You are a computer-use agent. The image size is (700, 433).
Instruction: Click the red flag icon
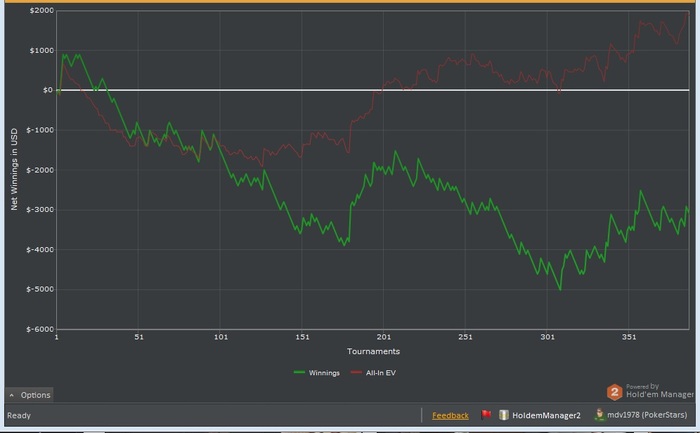[486, 415]
